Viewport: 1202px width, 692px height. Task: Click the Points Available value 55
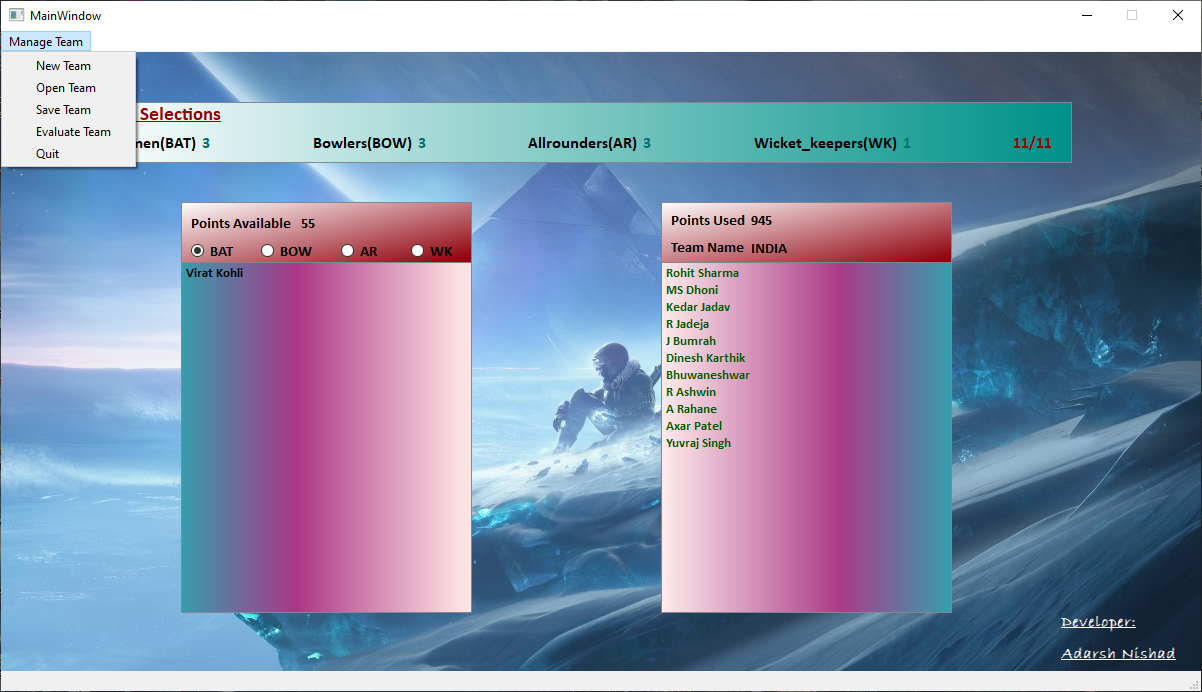(308, 224)
